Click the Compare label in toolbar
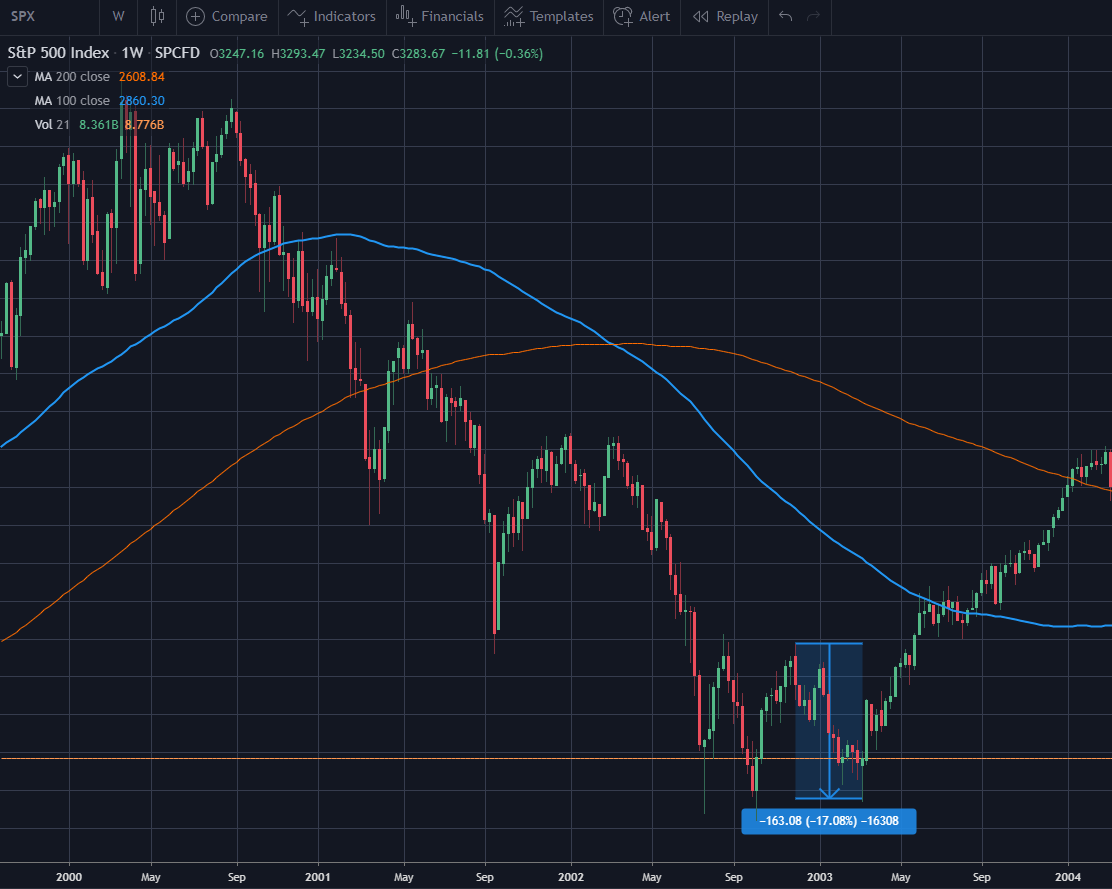Image resolution: width=1112 pixels, height=889 pixels. coord(240,16)
